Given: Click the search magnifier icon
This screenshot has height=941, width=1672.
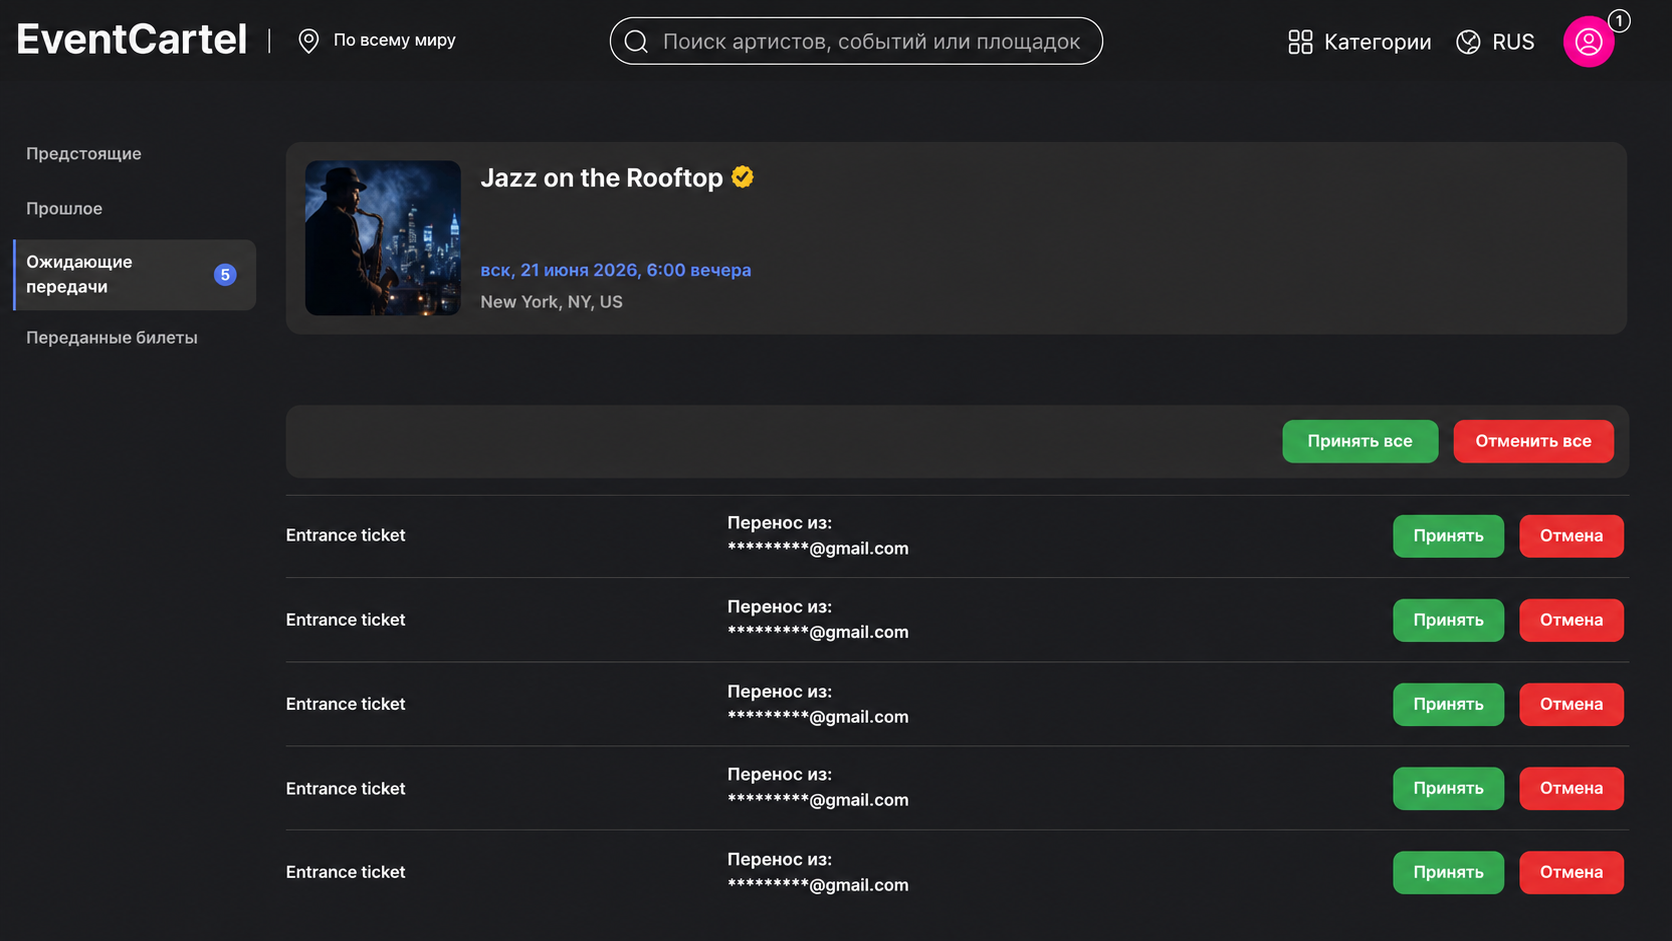Looking at the screenshot, I should click(636, 41).
